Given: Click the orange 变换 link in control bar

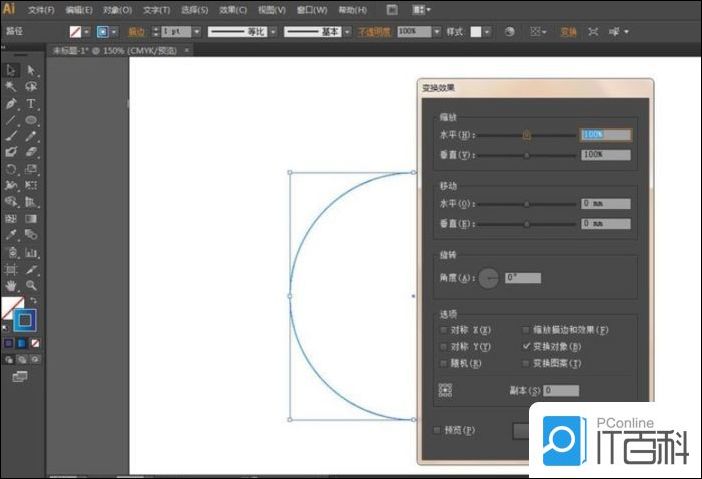Looking at the screenshot, I should coord(568,32).
